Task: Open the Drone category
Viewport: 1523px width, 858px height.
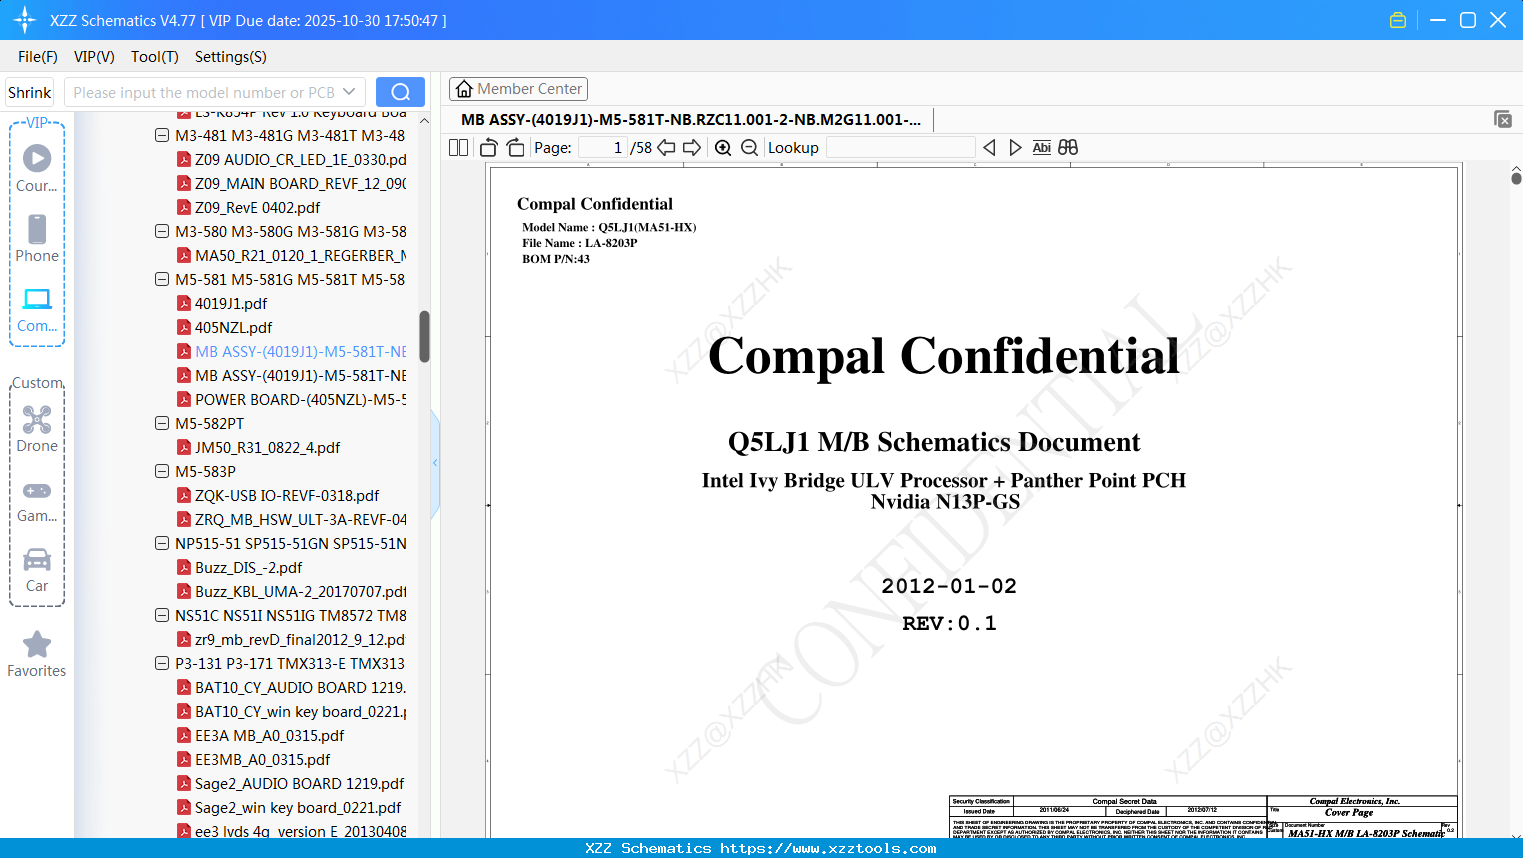Action: 37,428
